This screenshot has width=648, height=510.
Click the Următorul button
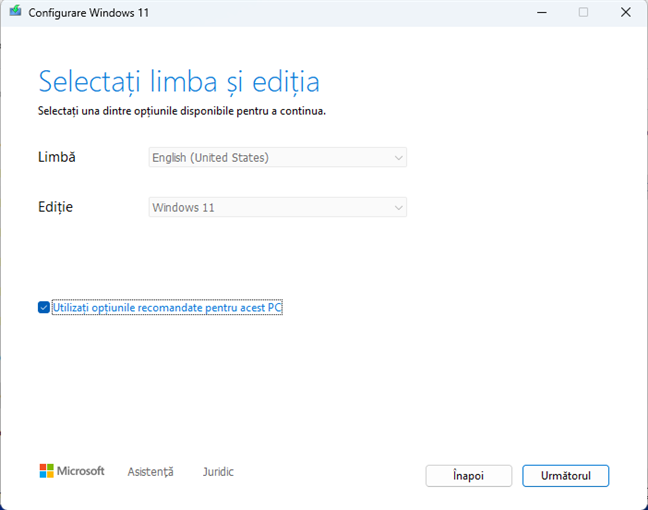pyautogui.click(x=565, y=476)
